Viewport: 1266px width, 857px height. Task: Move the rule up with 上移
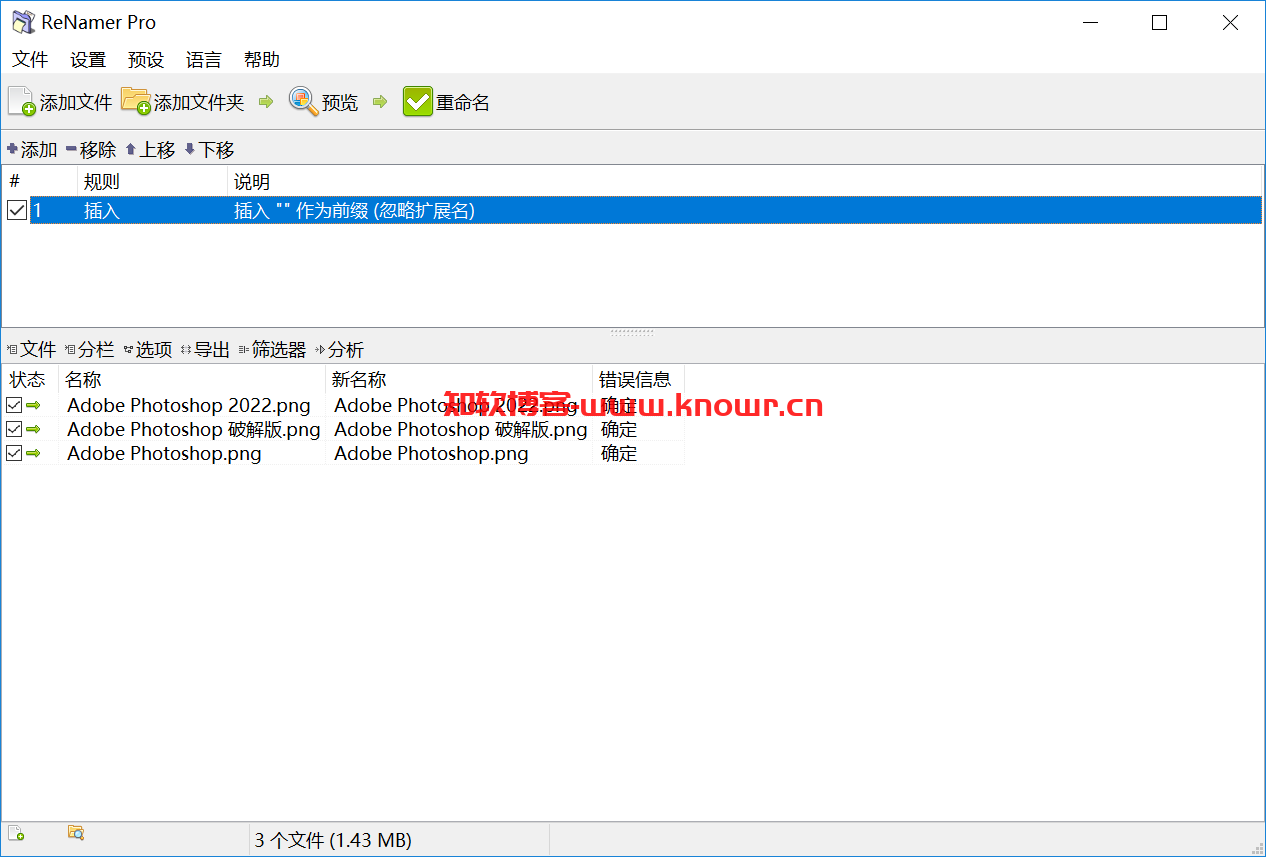[x=150, y=150]
